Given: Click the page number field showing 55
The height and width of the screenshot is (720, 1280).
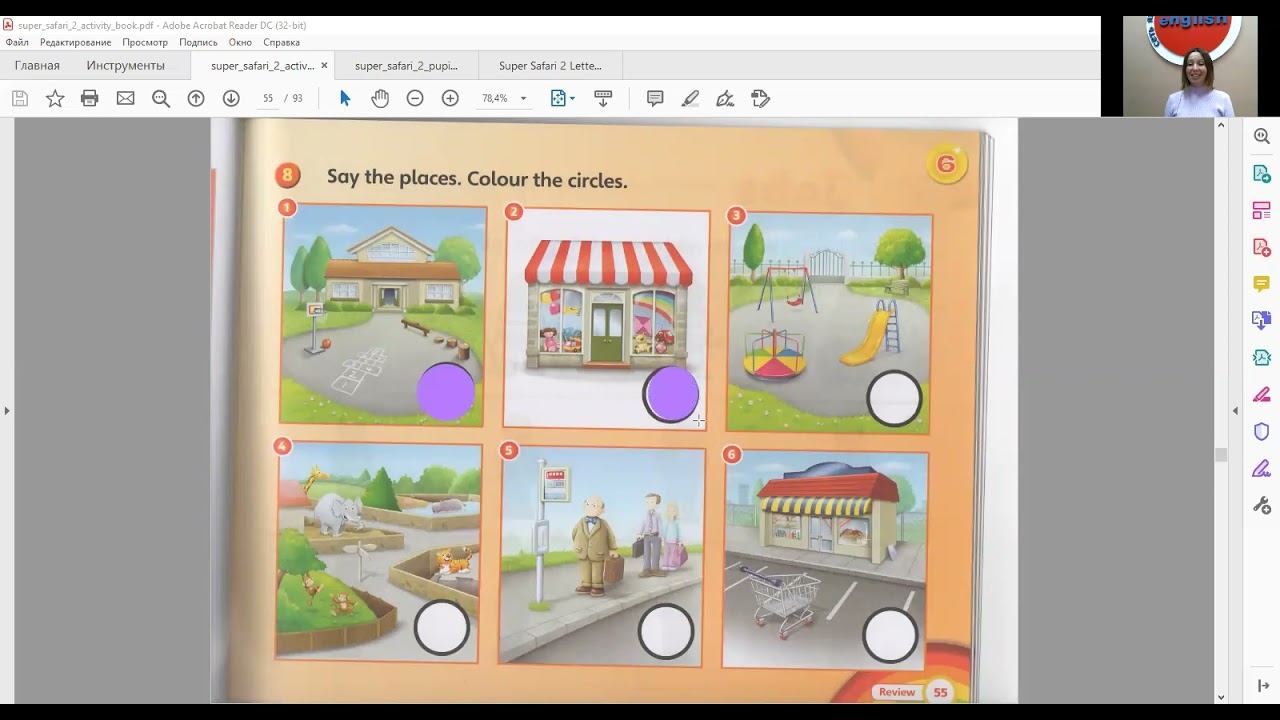Looking at the screenshot, I should [x=267, y=98].
